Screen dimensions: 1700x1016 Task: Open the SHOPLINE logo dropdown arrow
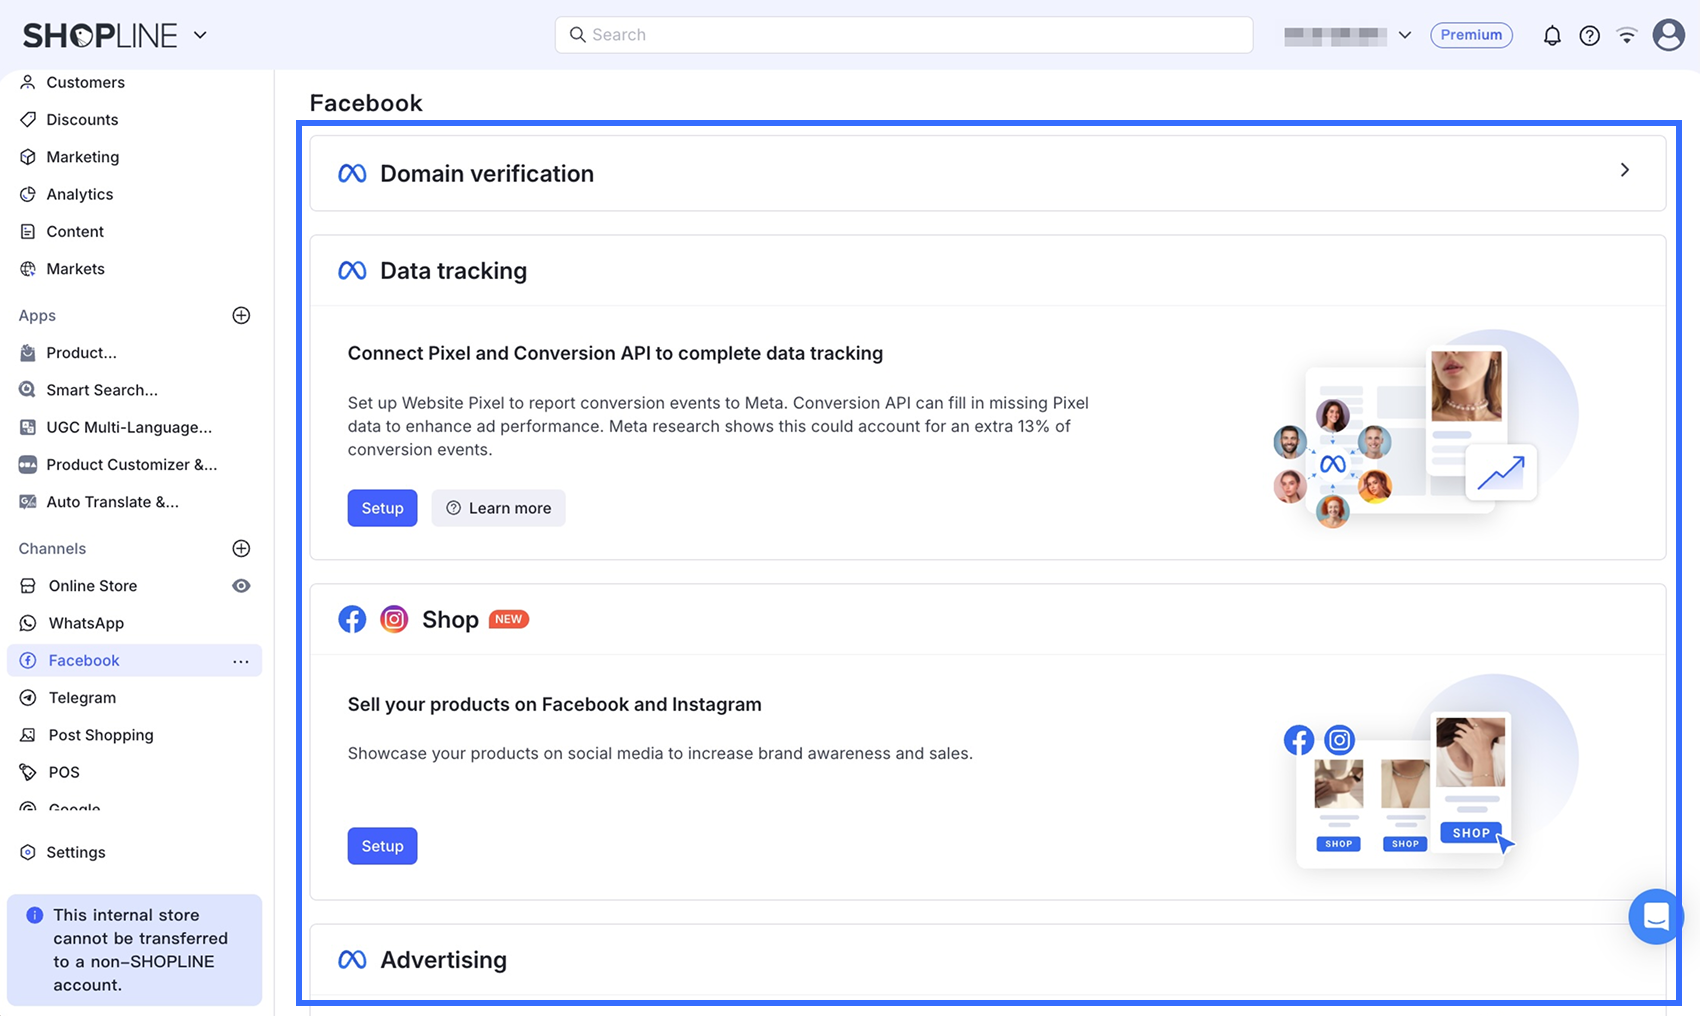tap(200, 35)
